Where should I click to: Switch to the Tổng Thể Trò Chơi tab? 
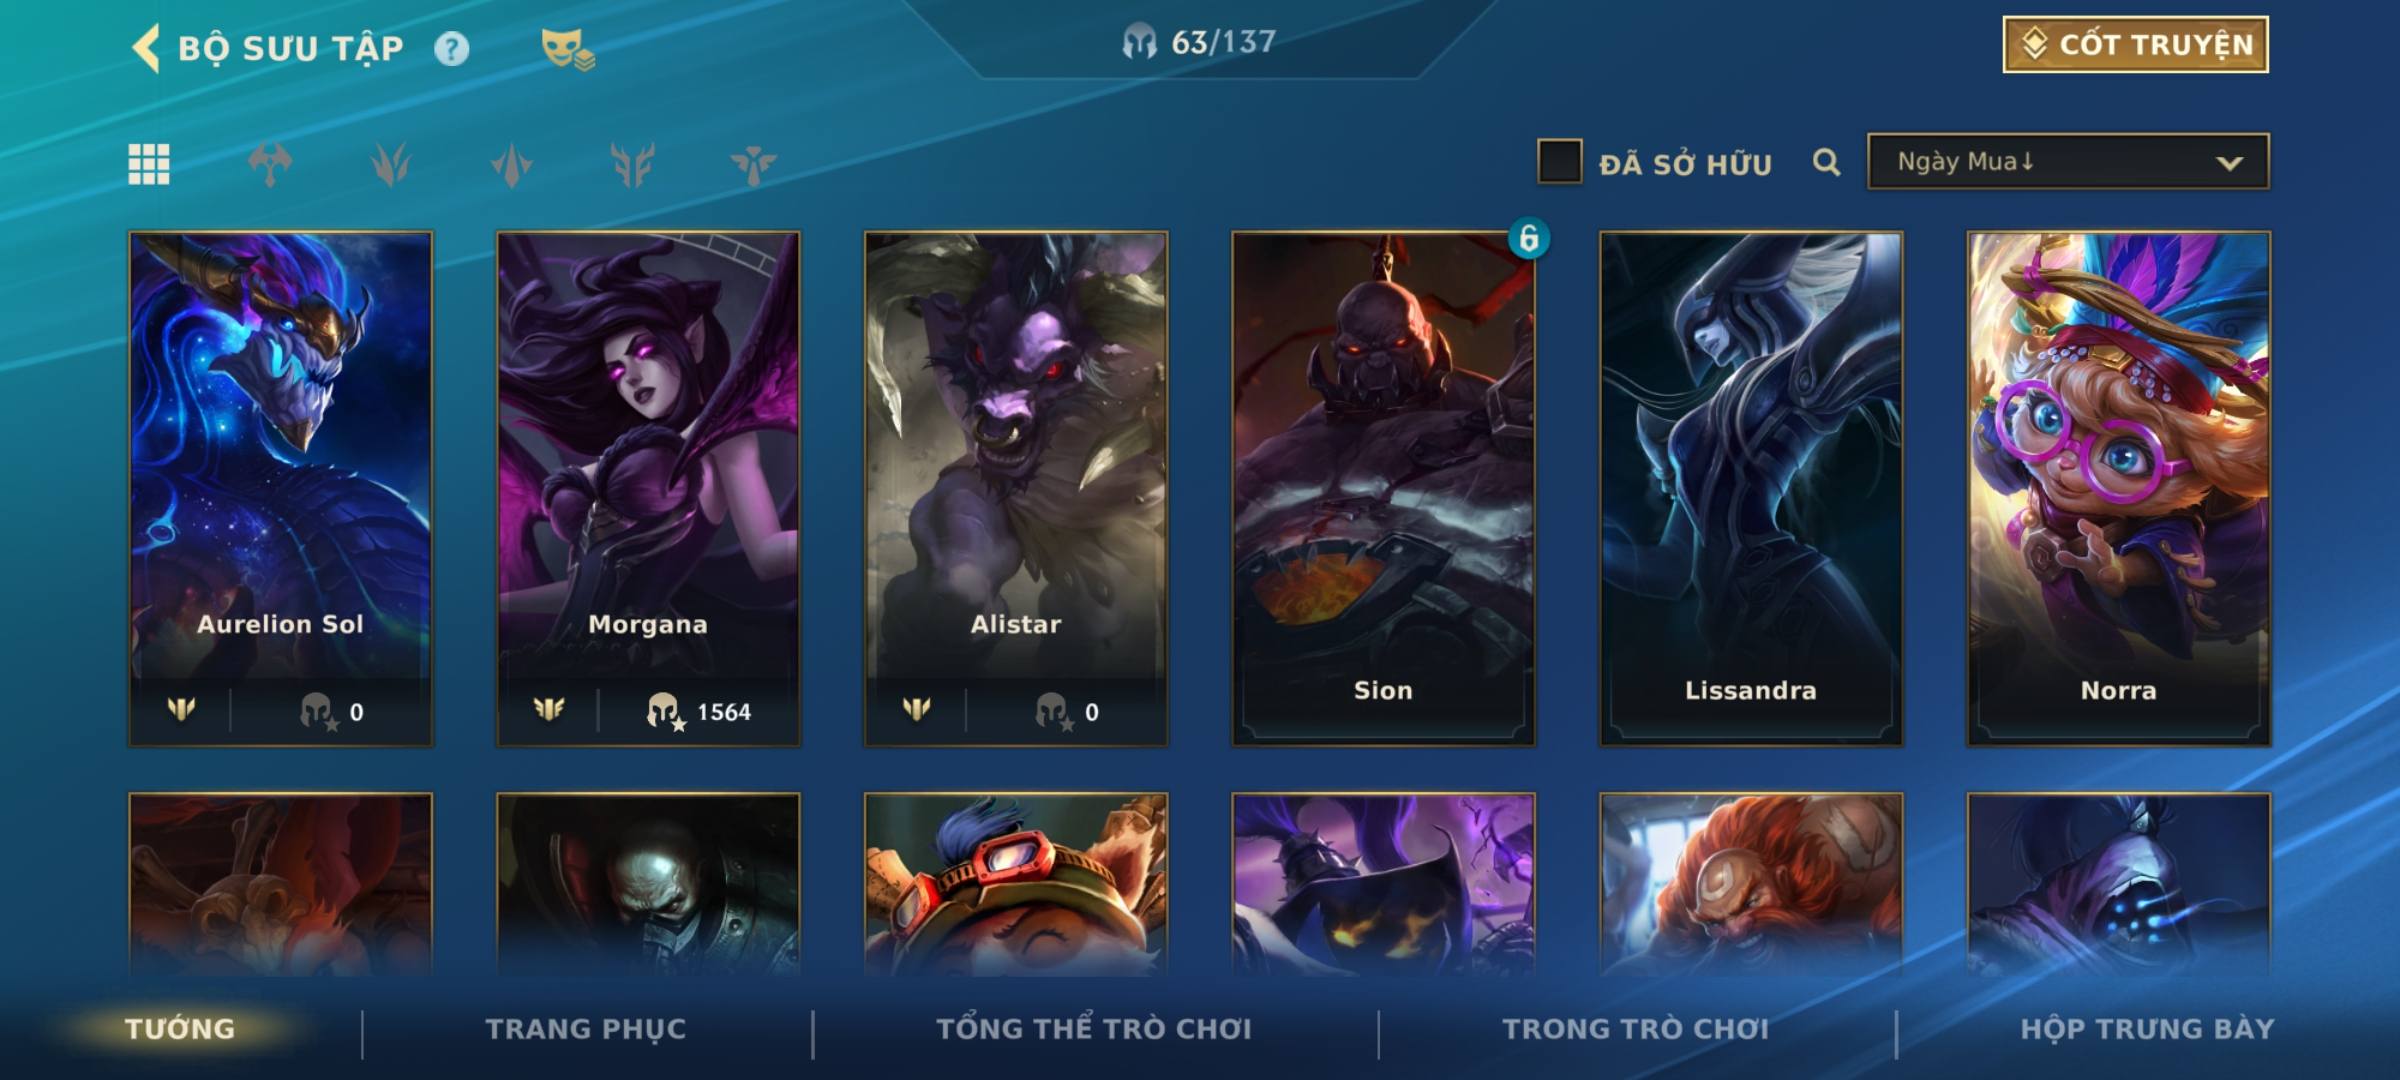pos(1094,1029)
